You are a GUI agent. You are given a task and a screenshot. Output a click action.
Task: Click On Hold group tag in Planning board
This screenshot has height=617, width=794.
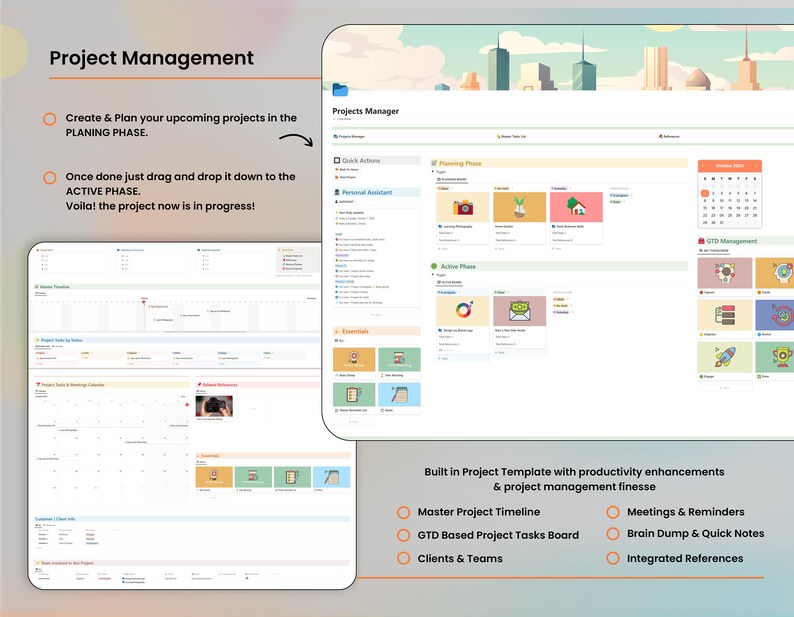tap(501, 188)
